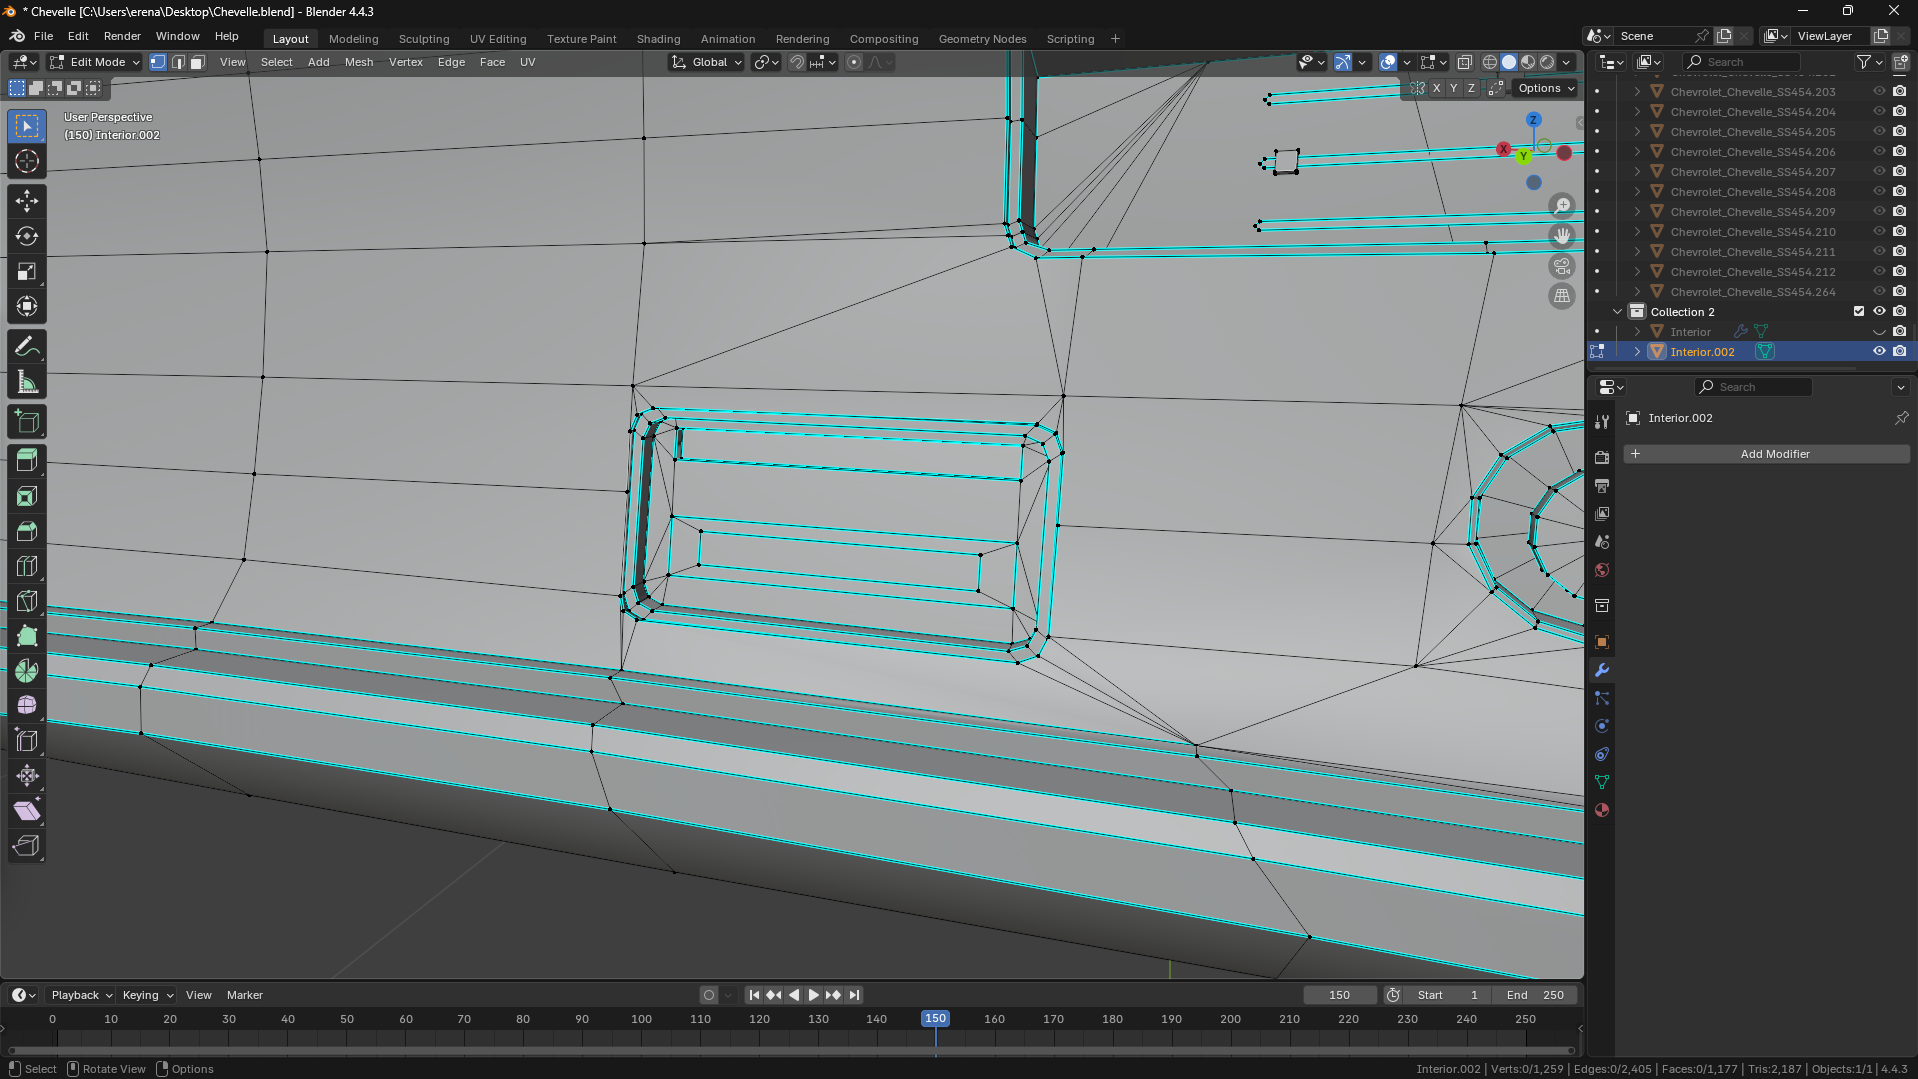
Task: Select the Annotate tool
Action: 27,347
